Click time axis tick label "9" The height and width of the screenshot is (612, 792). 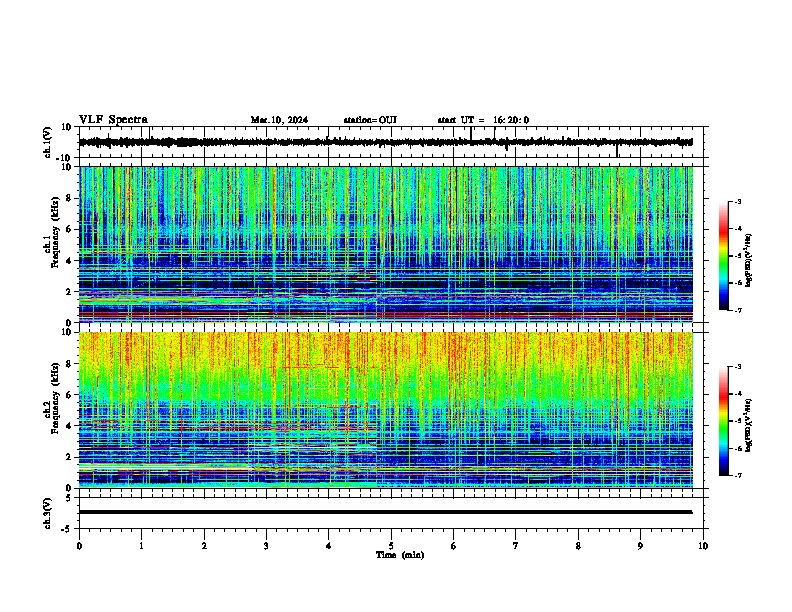(640, 546)
